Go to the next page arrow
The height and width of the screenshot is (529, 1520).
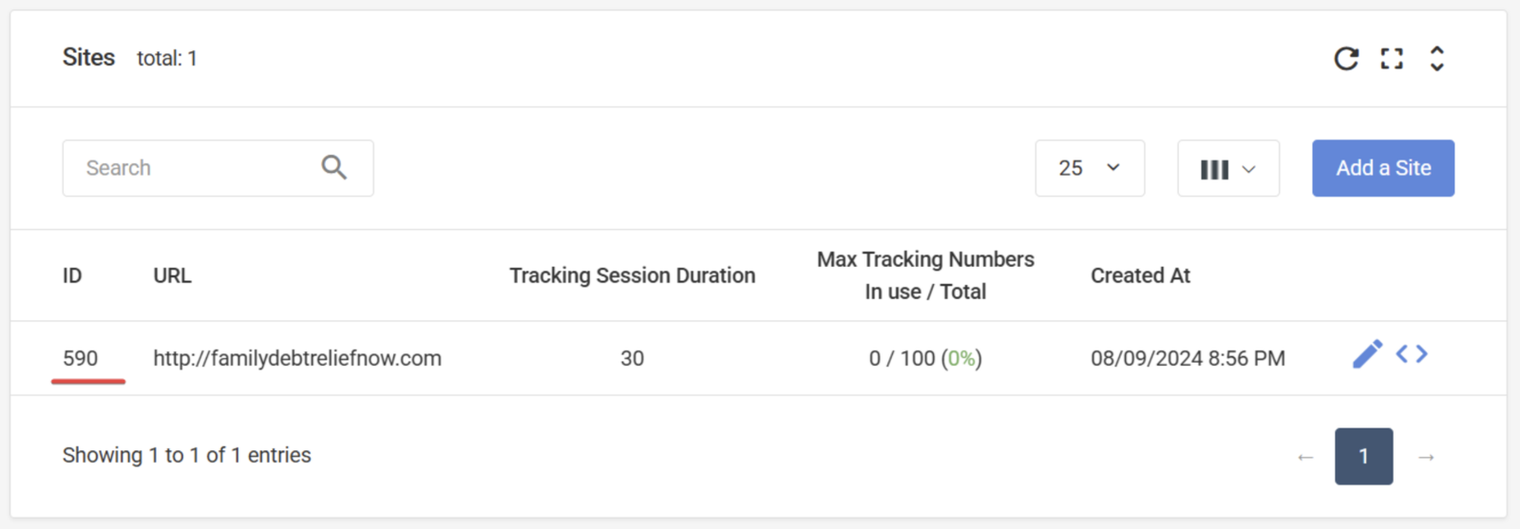pos(1426,457)
